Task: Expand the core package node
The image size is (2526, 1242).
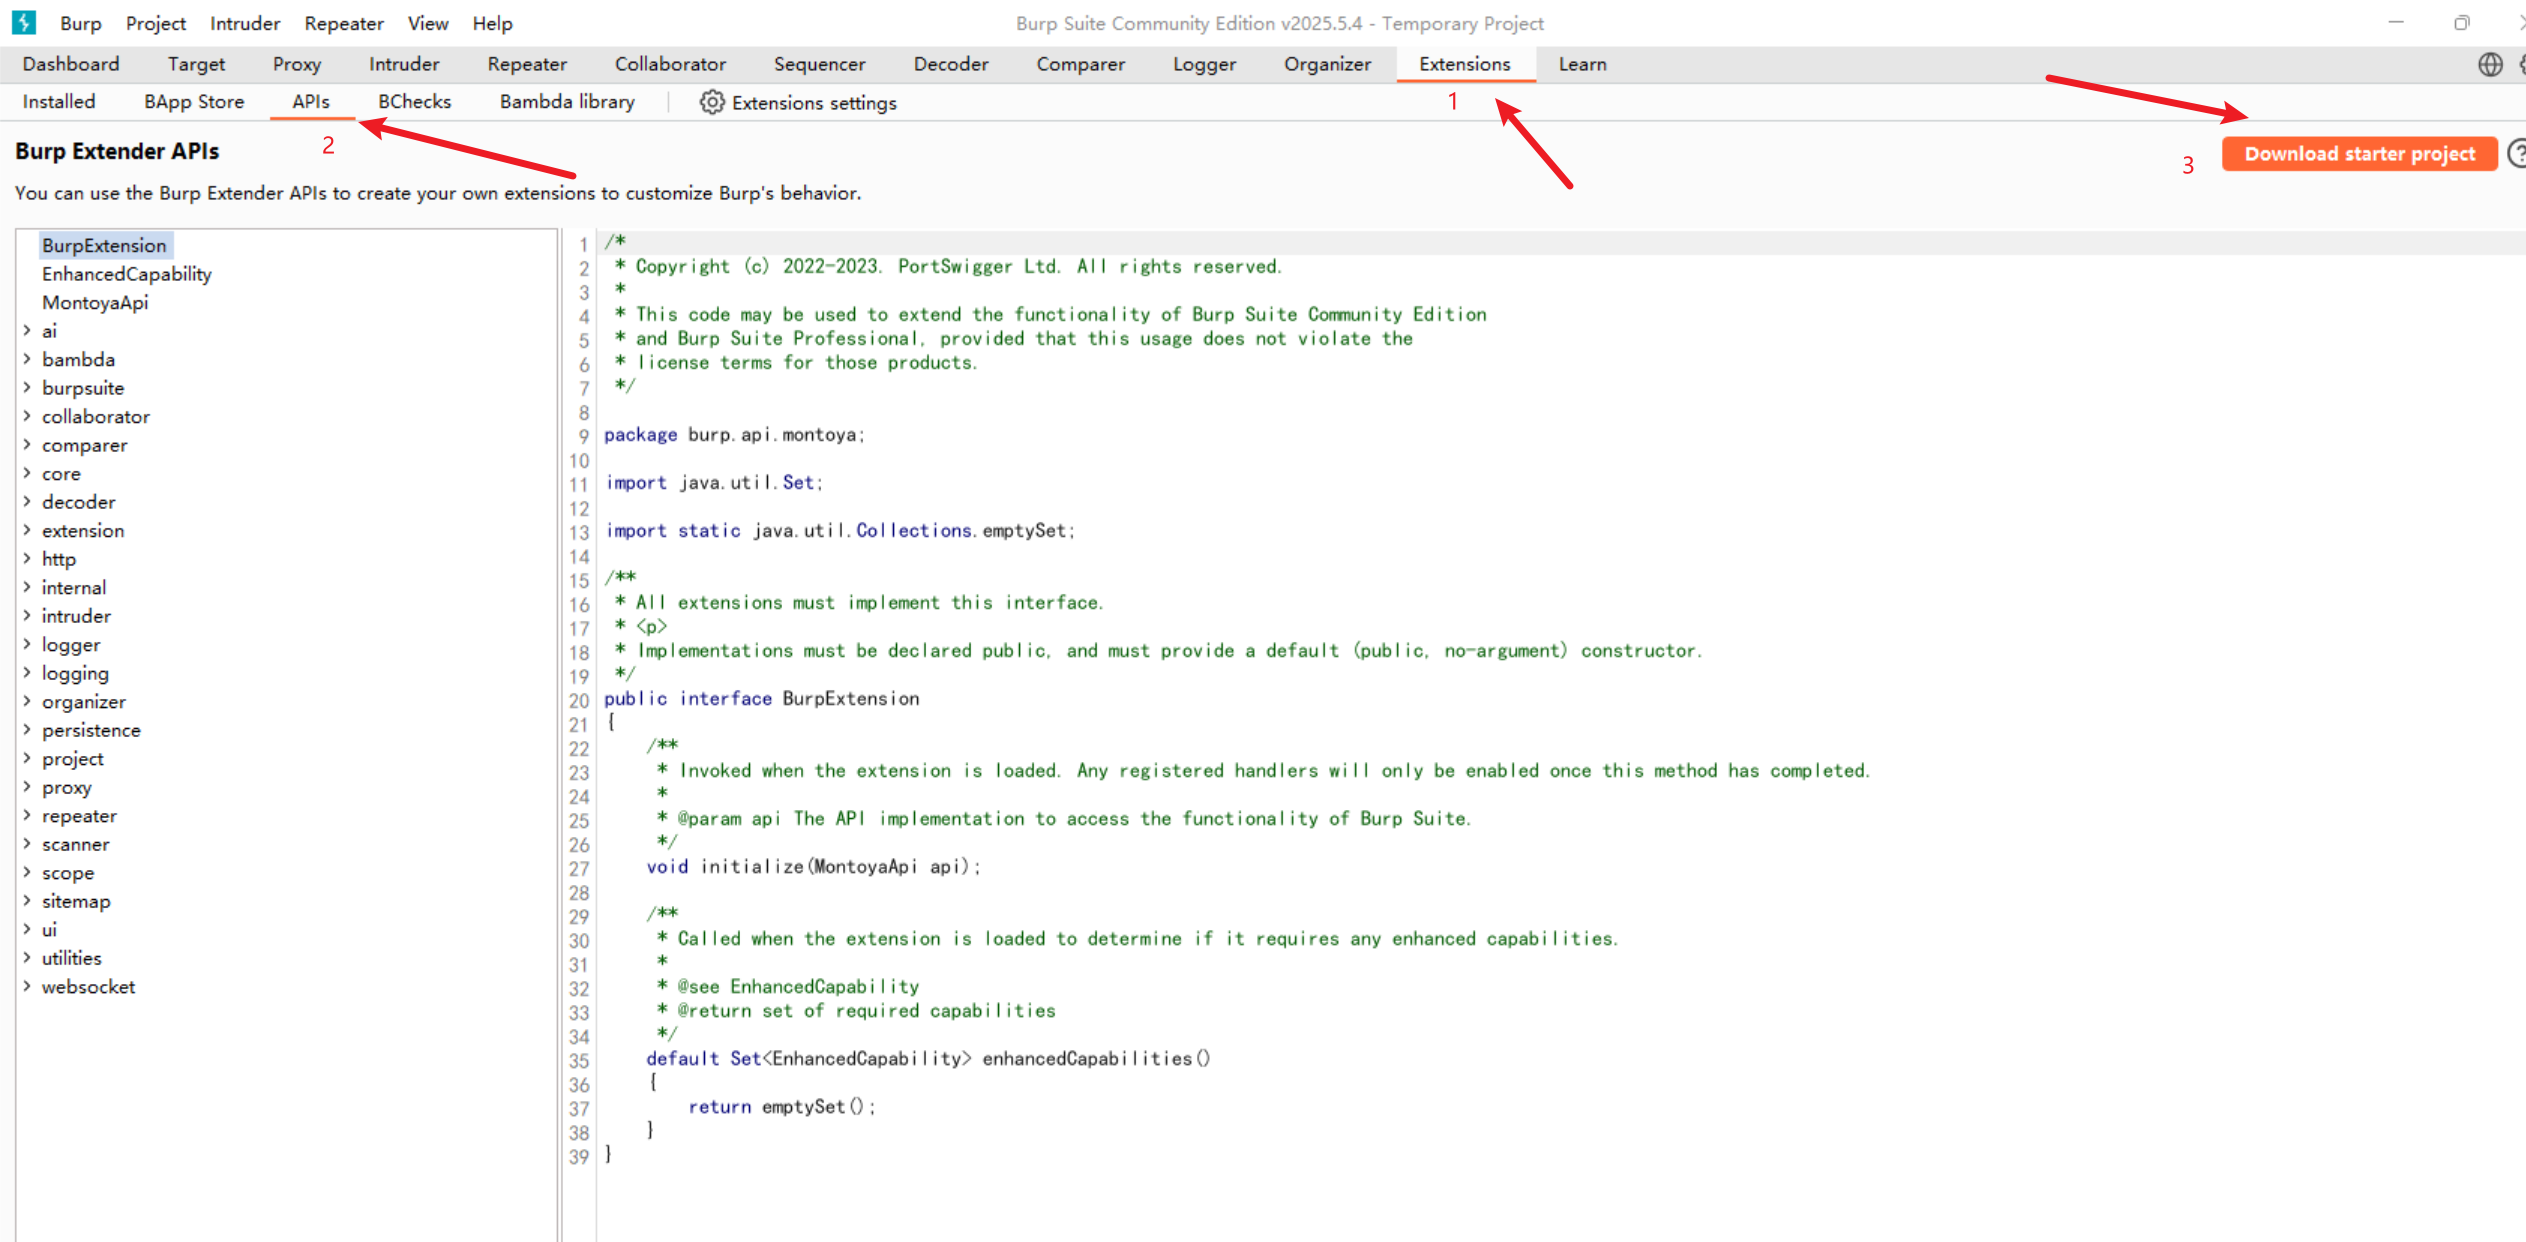Action: 27,473
